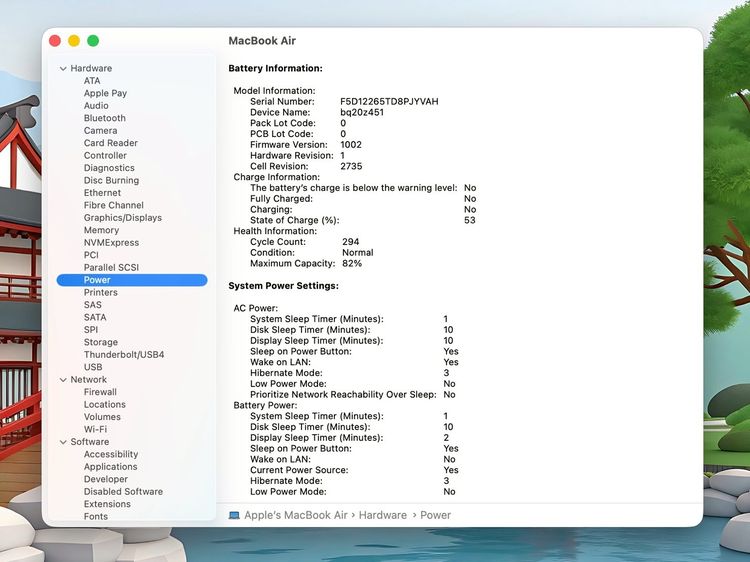Select ATA in the sidebar
The height and width of the screenshot is (562, 750).
(92, 81)
